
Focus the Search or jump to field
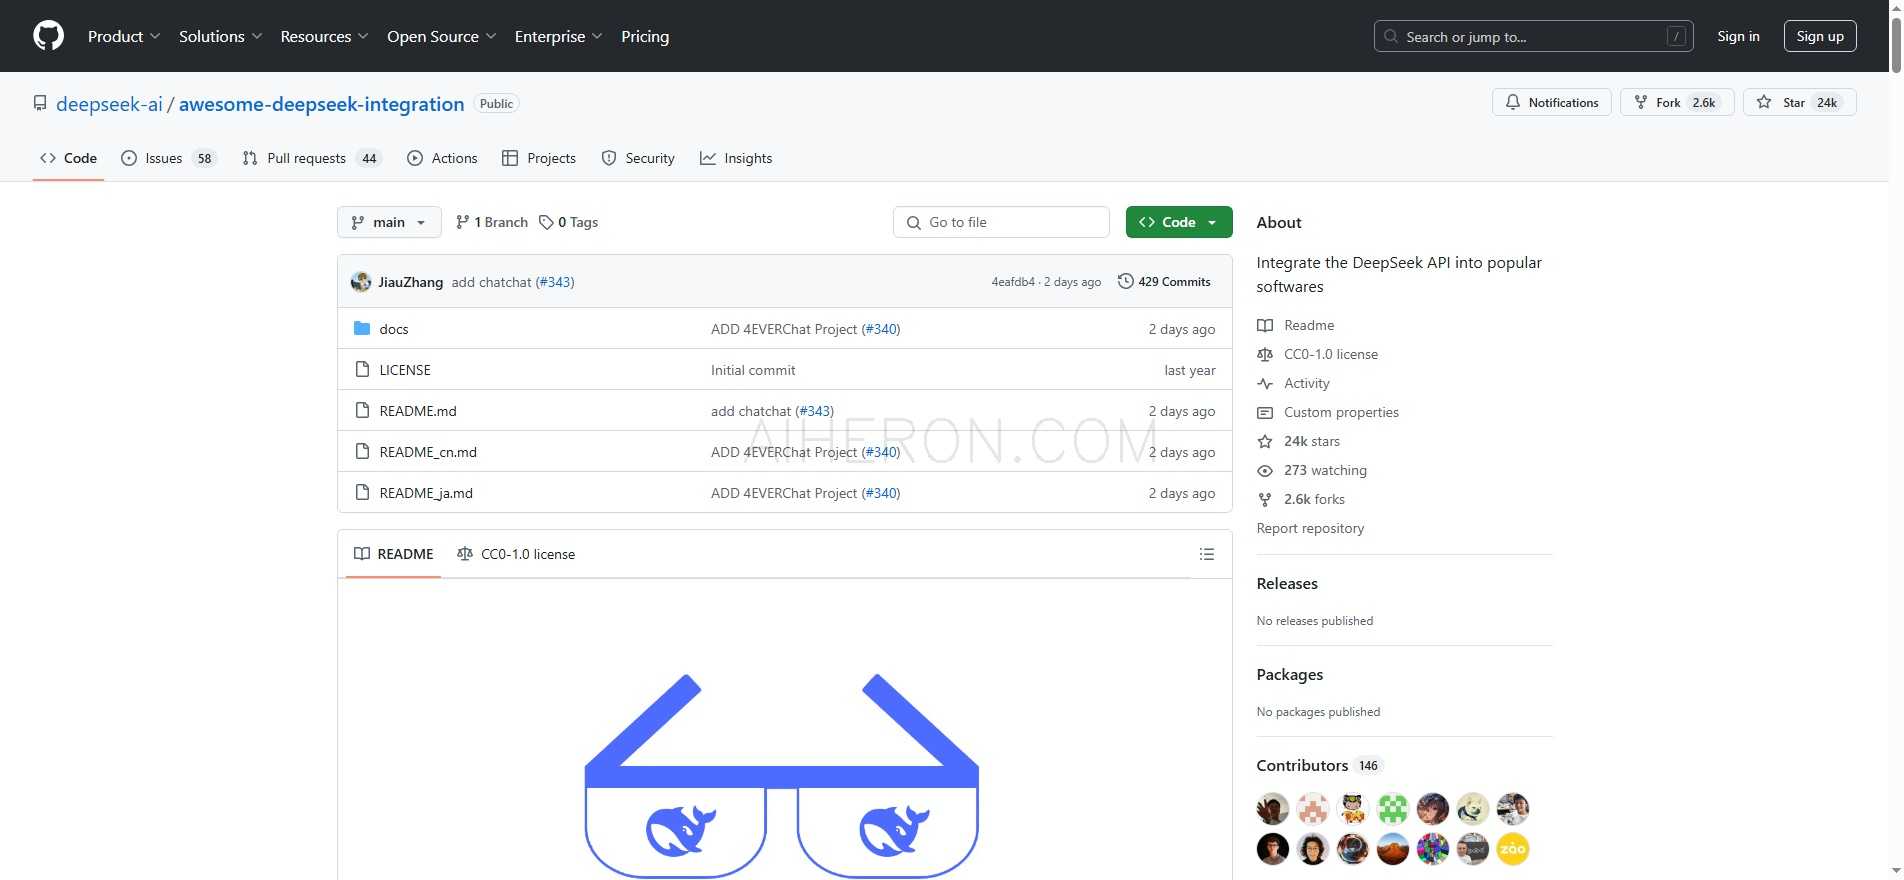(x=1533, y=36)
